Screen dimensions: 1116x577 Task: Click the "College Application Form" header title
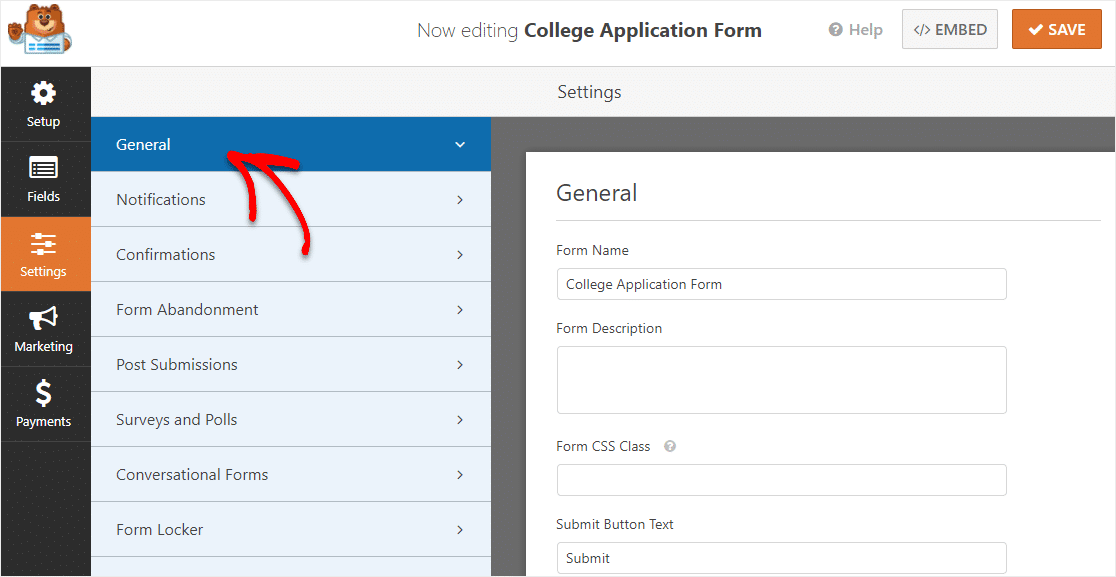643,31
